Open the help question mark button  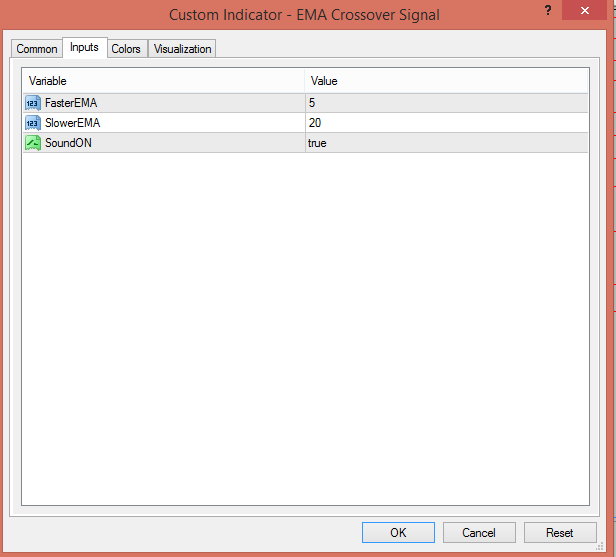click(548, 11)
